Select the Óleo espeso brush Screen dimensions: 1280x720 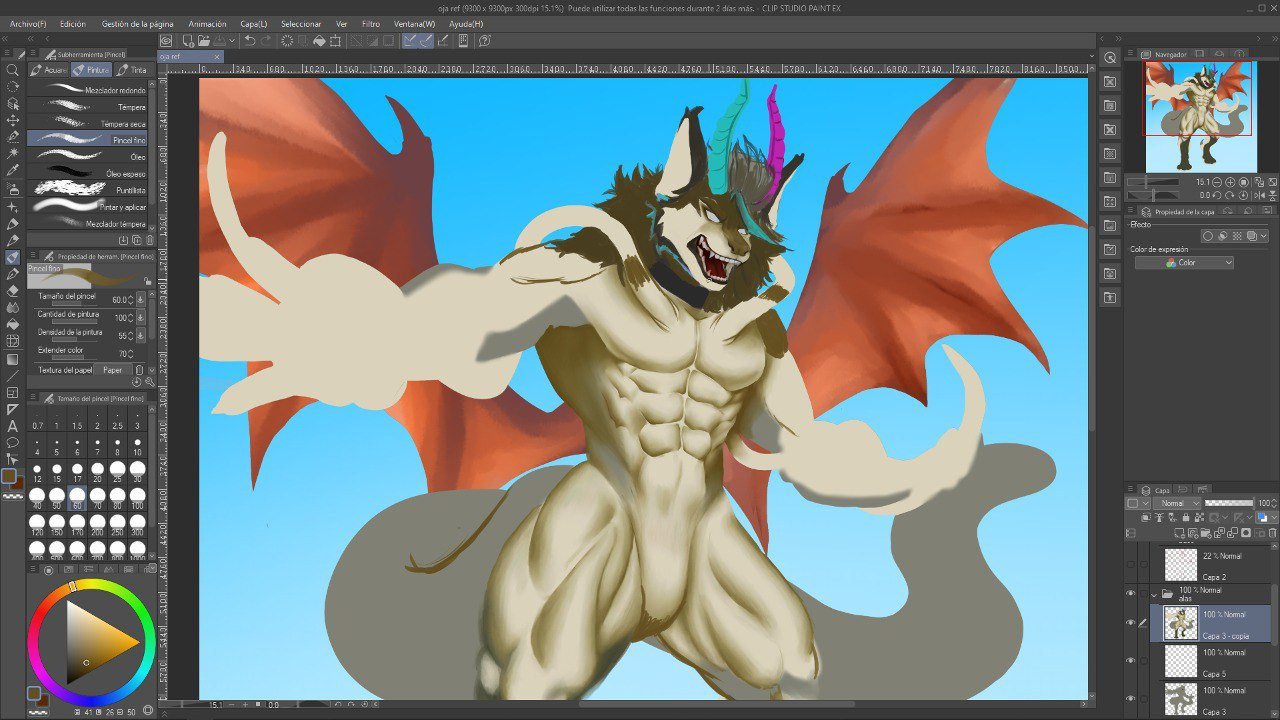(87, 173)
